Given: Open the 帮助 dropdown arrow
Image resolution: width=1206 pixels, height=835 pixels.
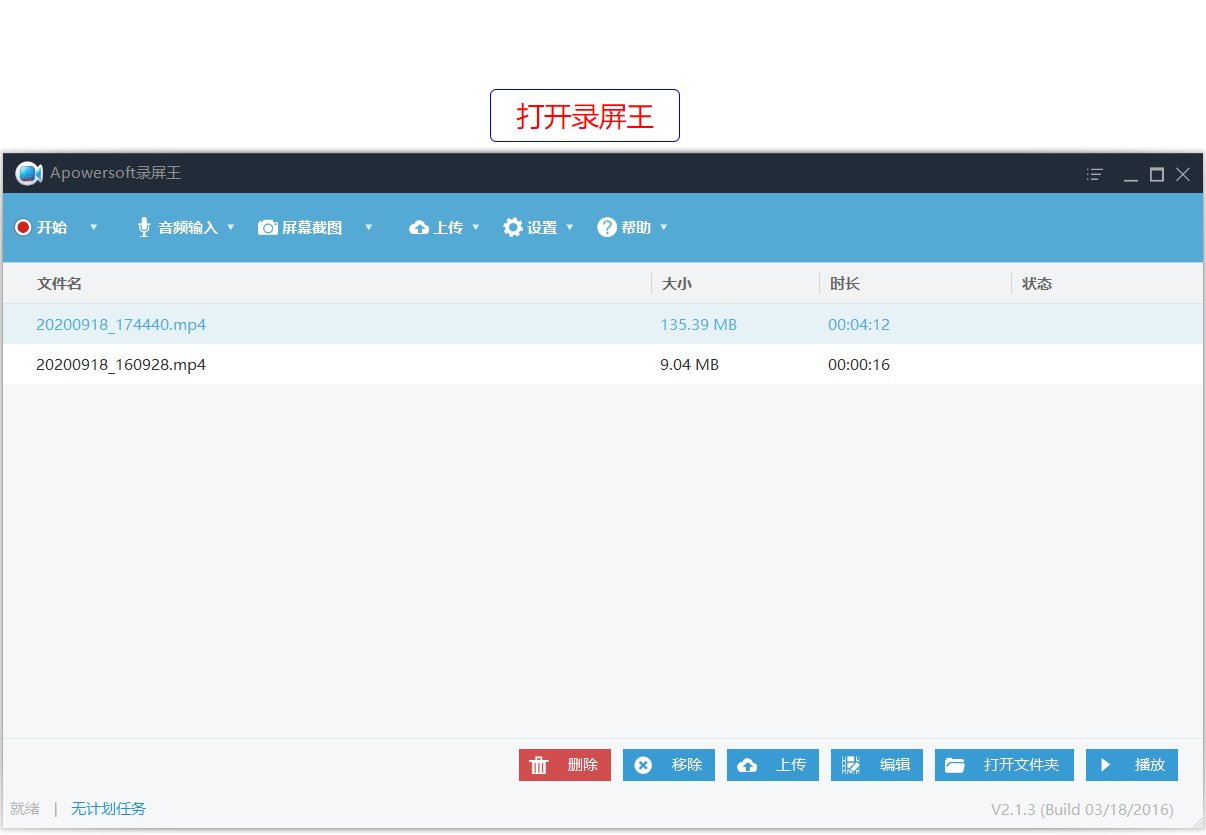Looking at the screenshot, I should click(x=664, y=227).
